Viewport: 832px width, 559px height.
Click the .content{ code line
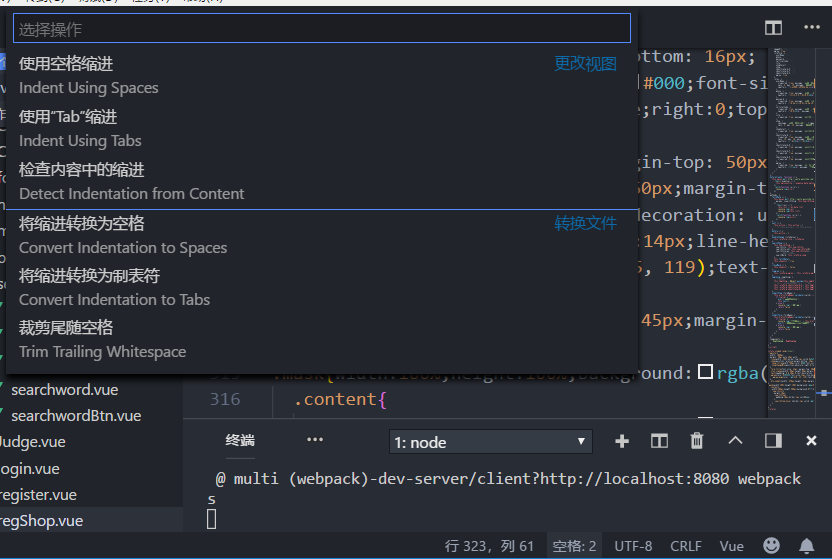click(x=340, y=399)
